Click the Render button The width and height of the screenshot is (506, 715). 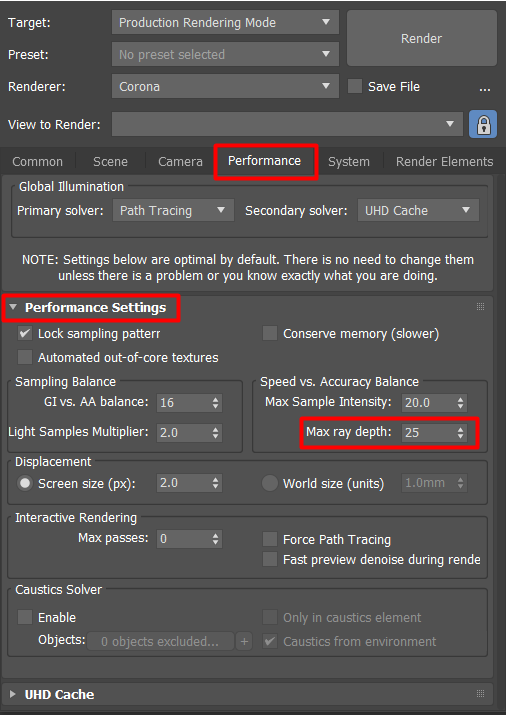[x=422, y=39]
